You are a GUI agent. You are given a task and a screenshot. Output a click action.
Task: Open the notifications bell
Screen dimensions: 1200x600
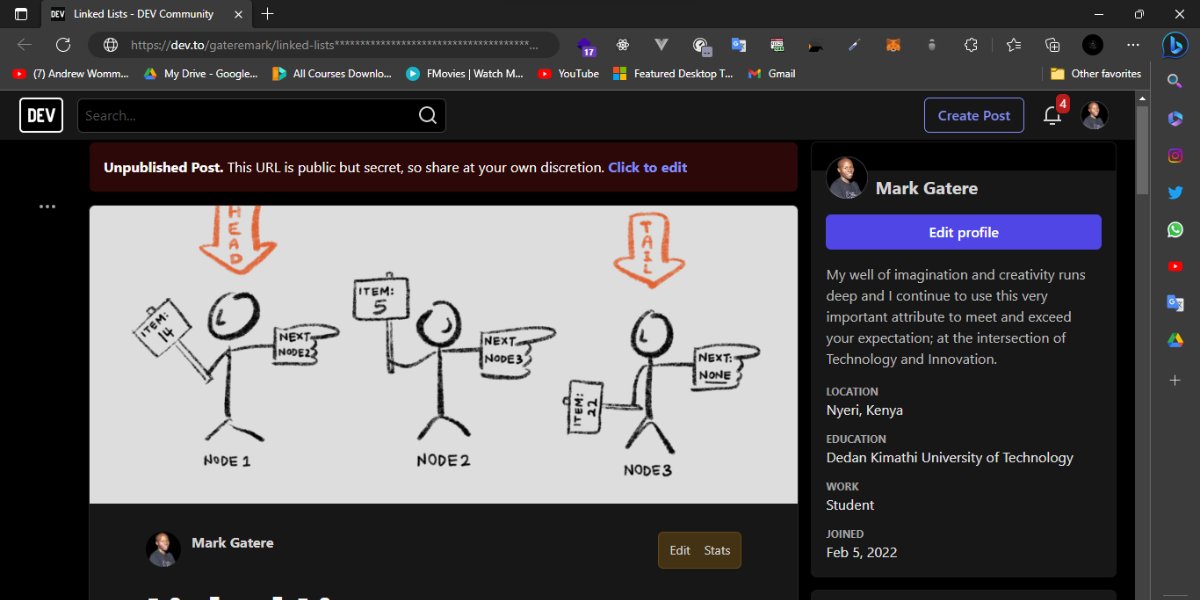coord(1052,115)
